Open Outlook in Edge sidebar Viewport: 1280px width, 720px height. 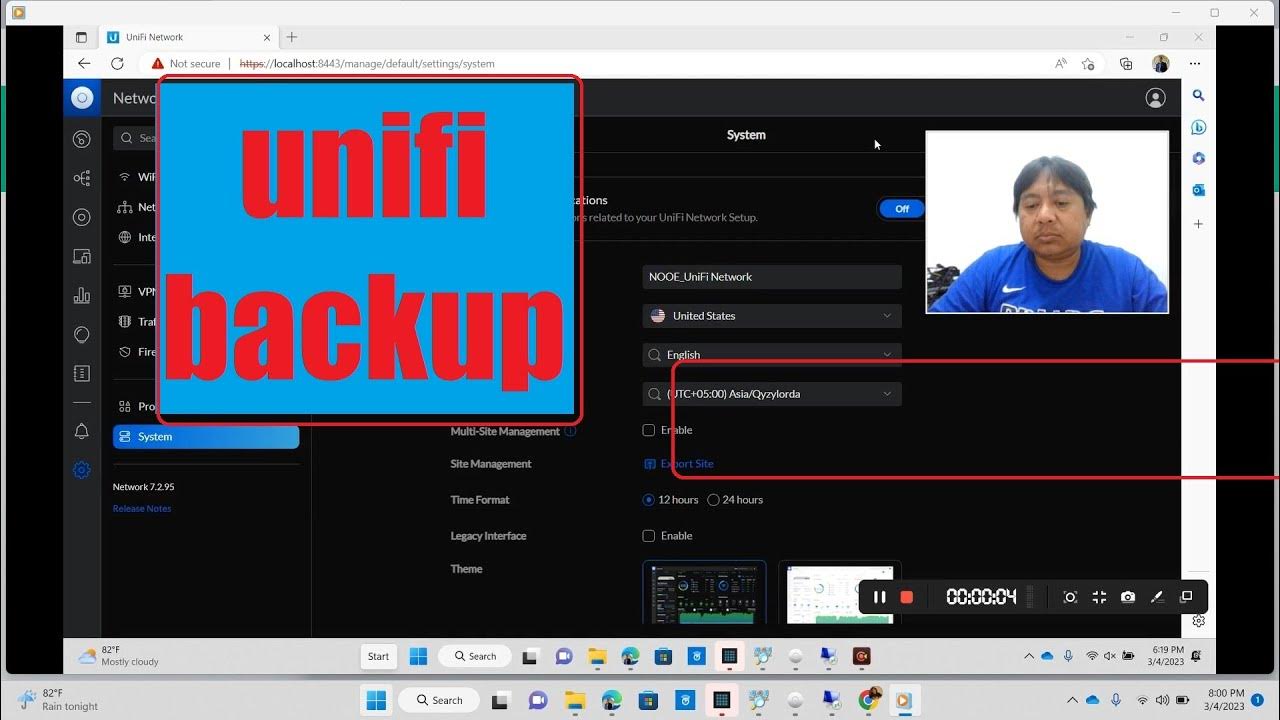1198,190
